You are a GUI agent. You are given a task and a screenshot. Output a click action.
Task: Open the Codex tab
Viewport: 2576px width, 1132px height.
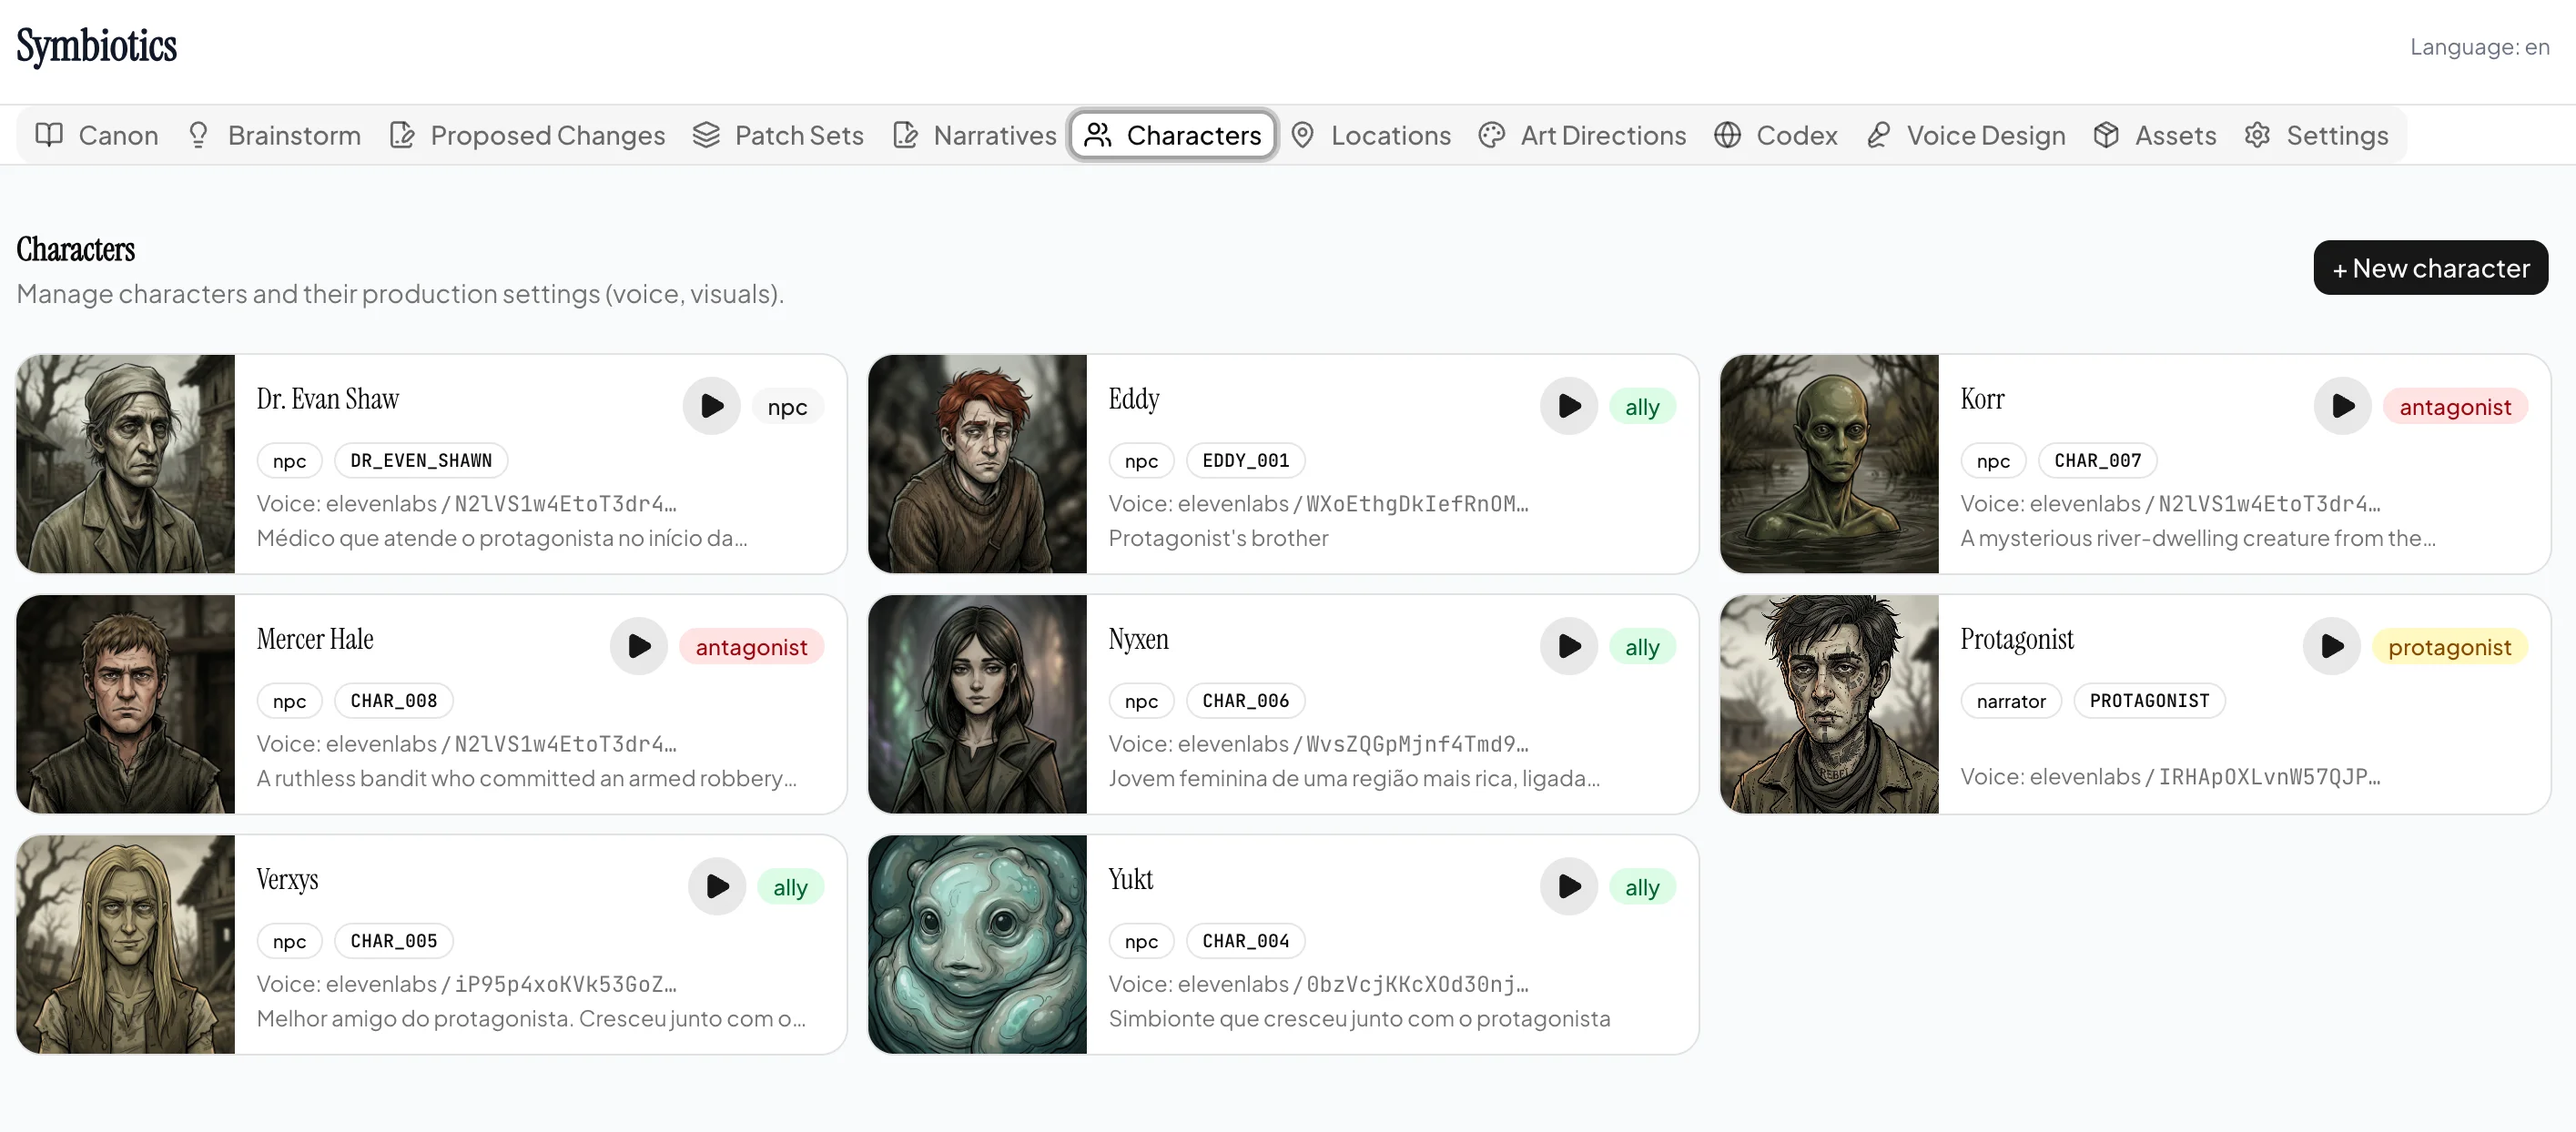coord(1775,135)
